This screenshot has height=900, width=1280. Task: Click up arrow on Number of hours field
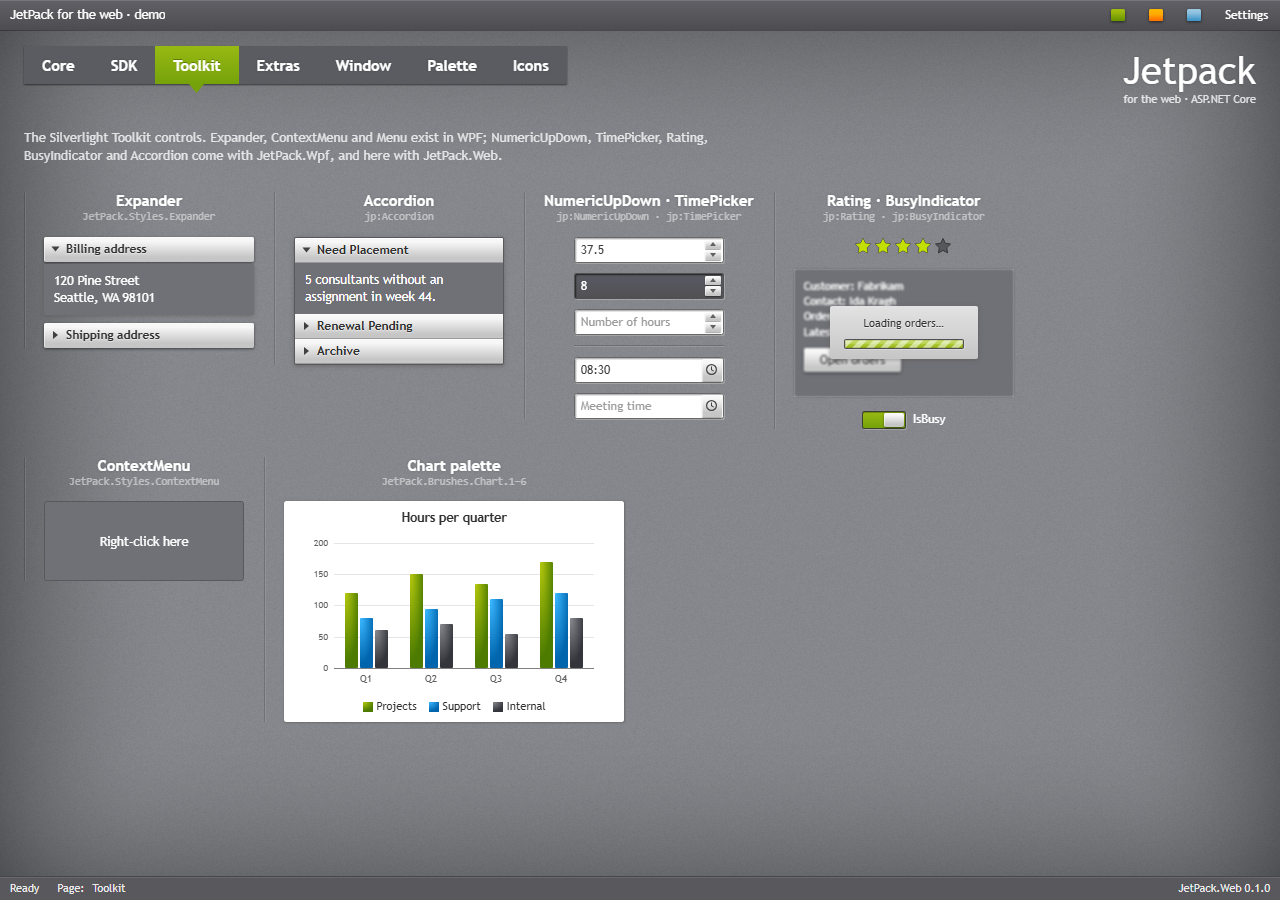coord(713,317)
